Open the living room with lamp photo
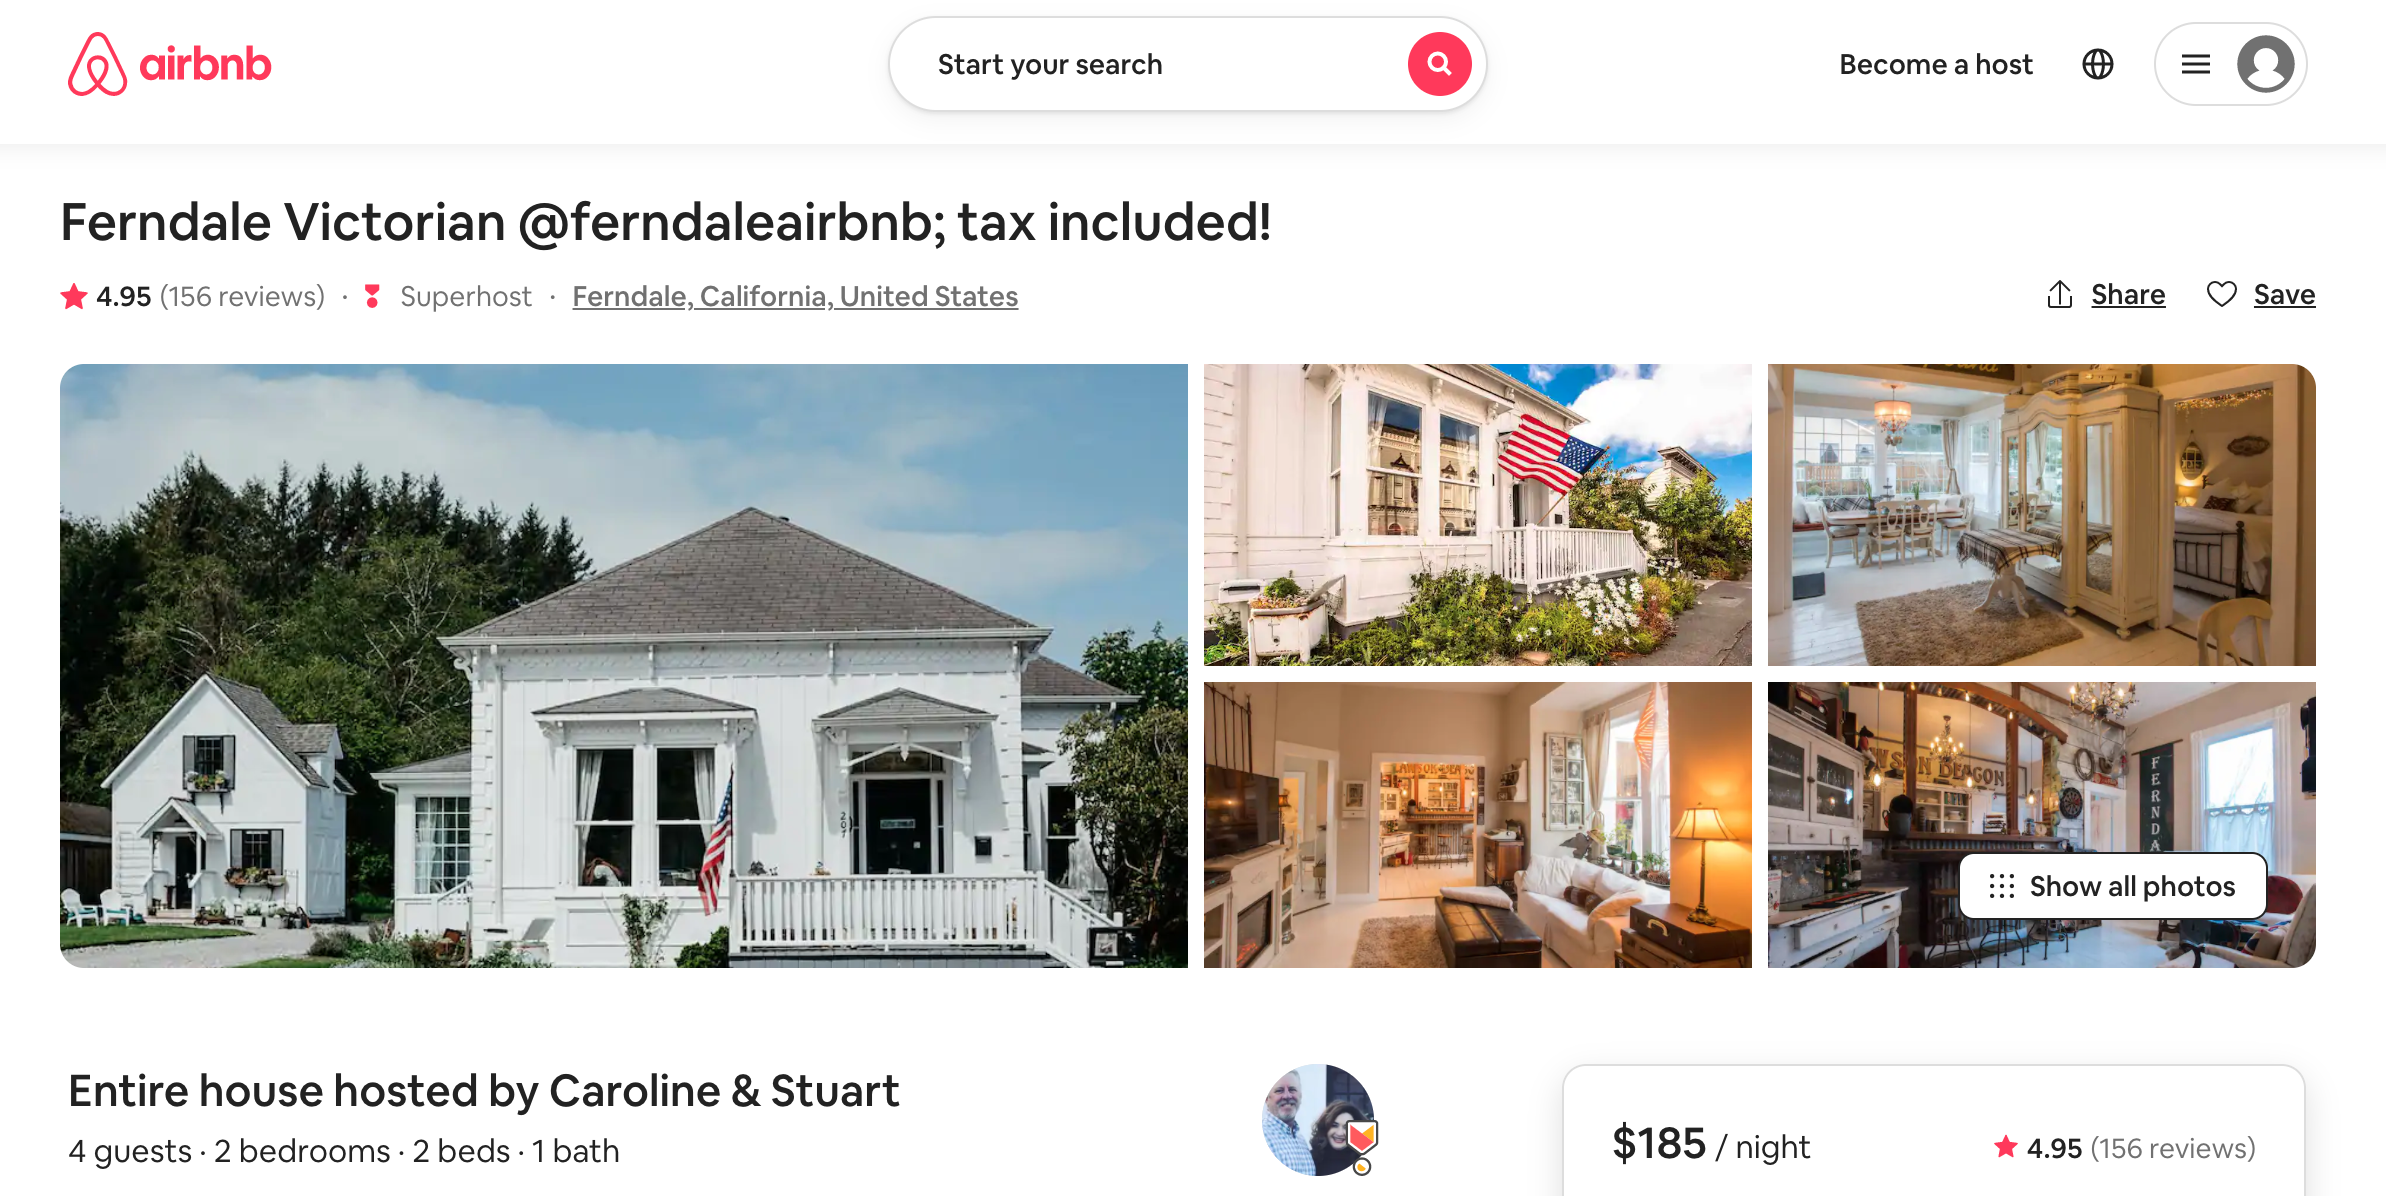Viewport: 2386px width, 1196px height. tap(1477, 825)
